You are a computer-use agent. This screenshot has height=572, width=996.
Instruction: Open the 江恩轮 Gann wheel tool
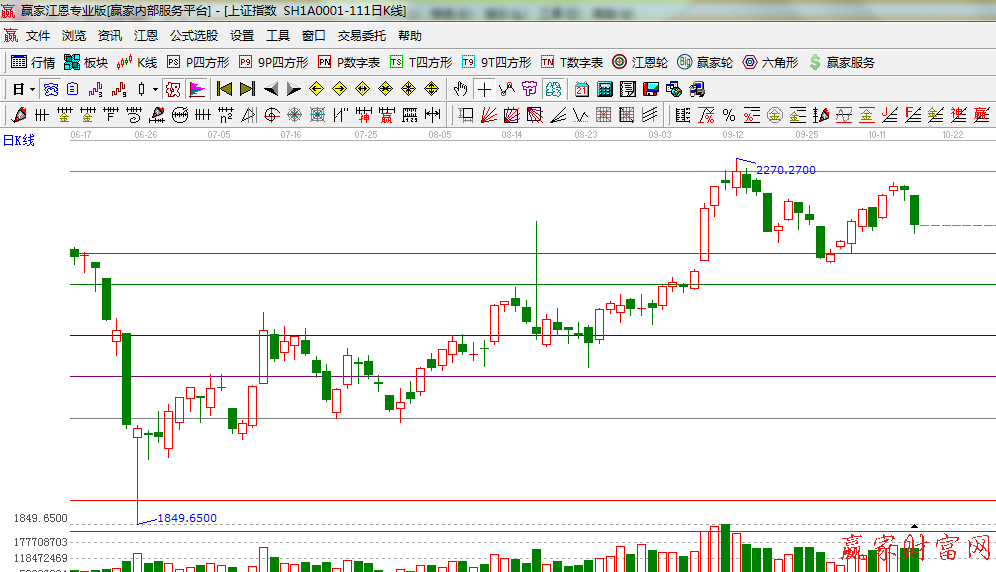(x=639, y=62)
